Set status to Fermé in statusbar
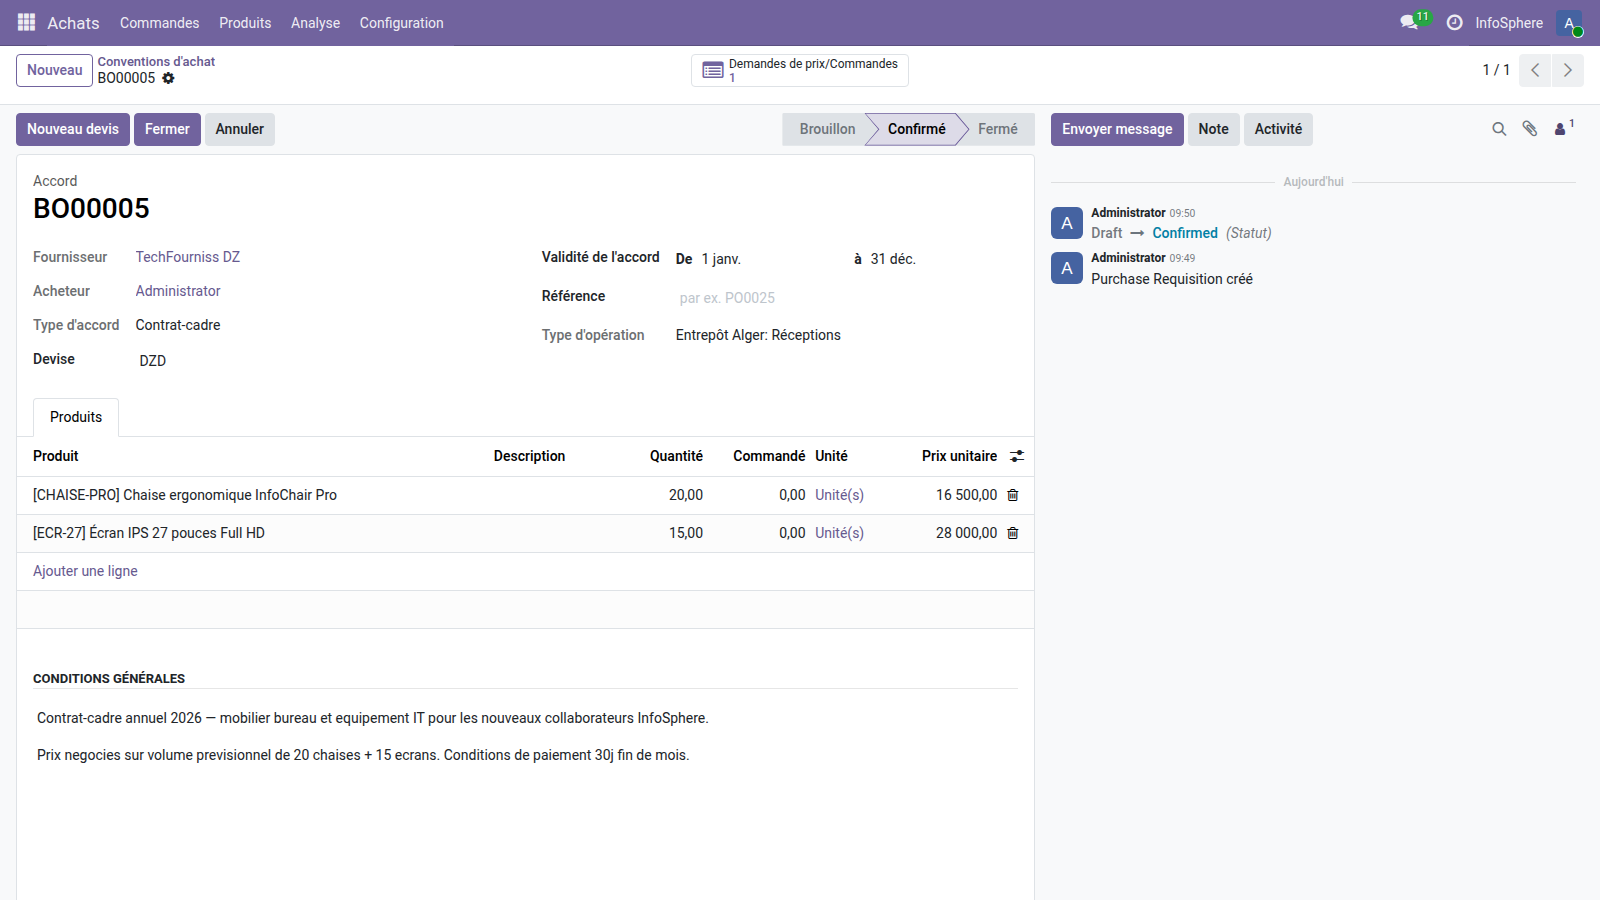 point(997,129)
